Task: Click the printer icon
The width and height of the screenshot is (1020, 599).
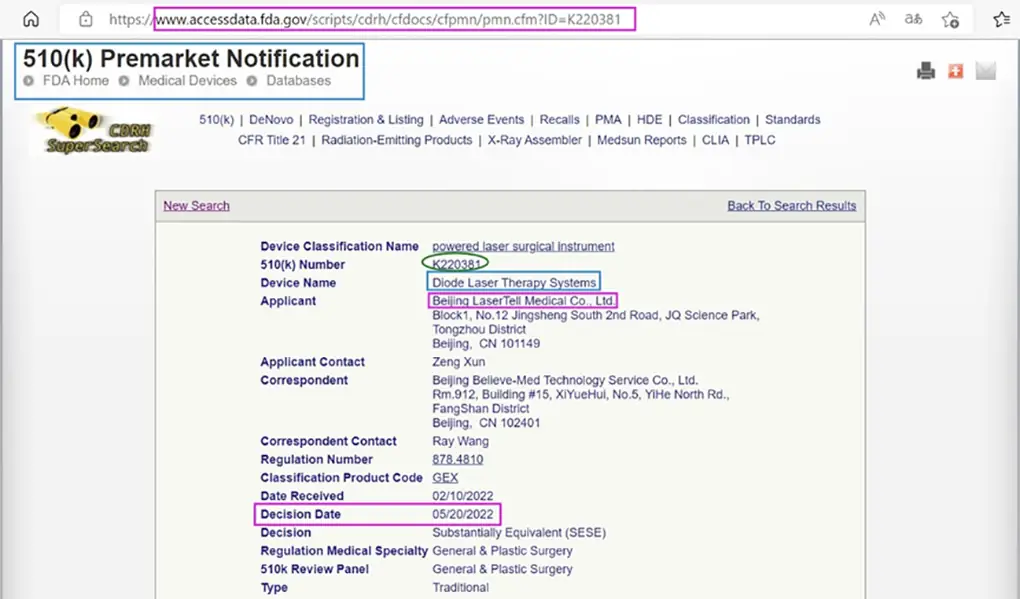Action: point(926,71)
